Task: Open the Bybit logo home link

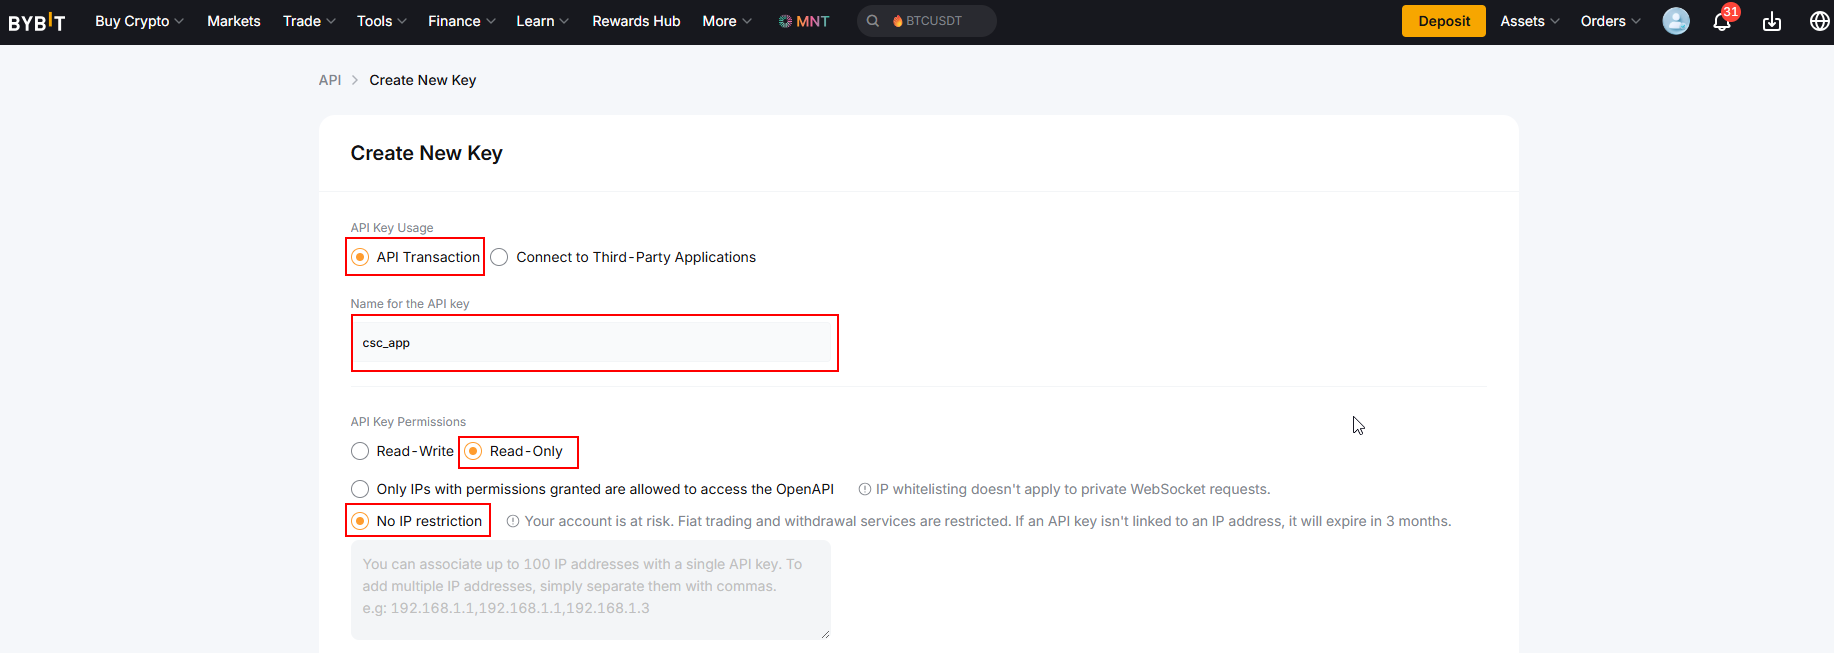Action: pyautogui.click(x=37, y=21)
